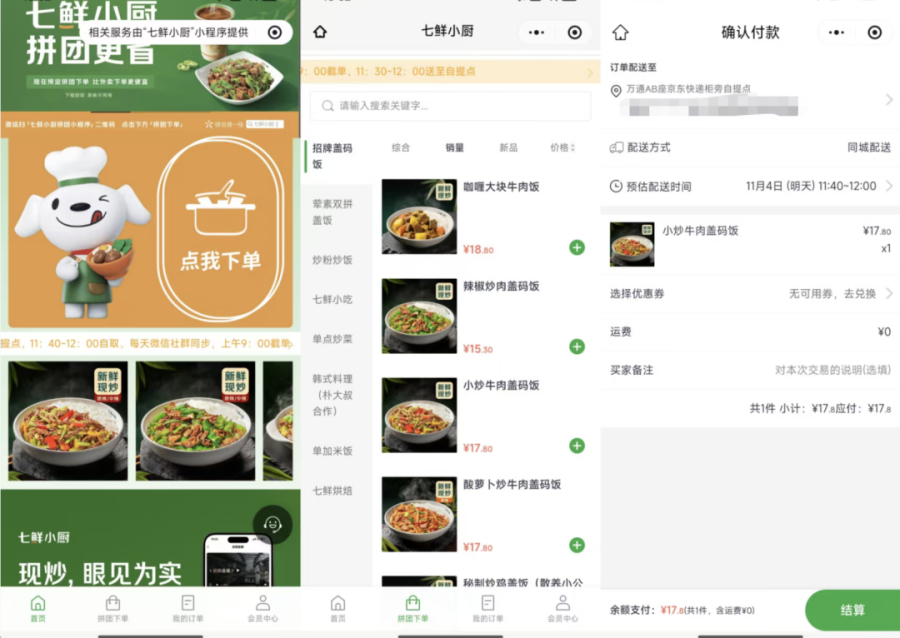Open 选择优惠券 coupon selector
The width and height of the screenshot is (900, 638).
point(840,294)
